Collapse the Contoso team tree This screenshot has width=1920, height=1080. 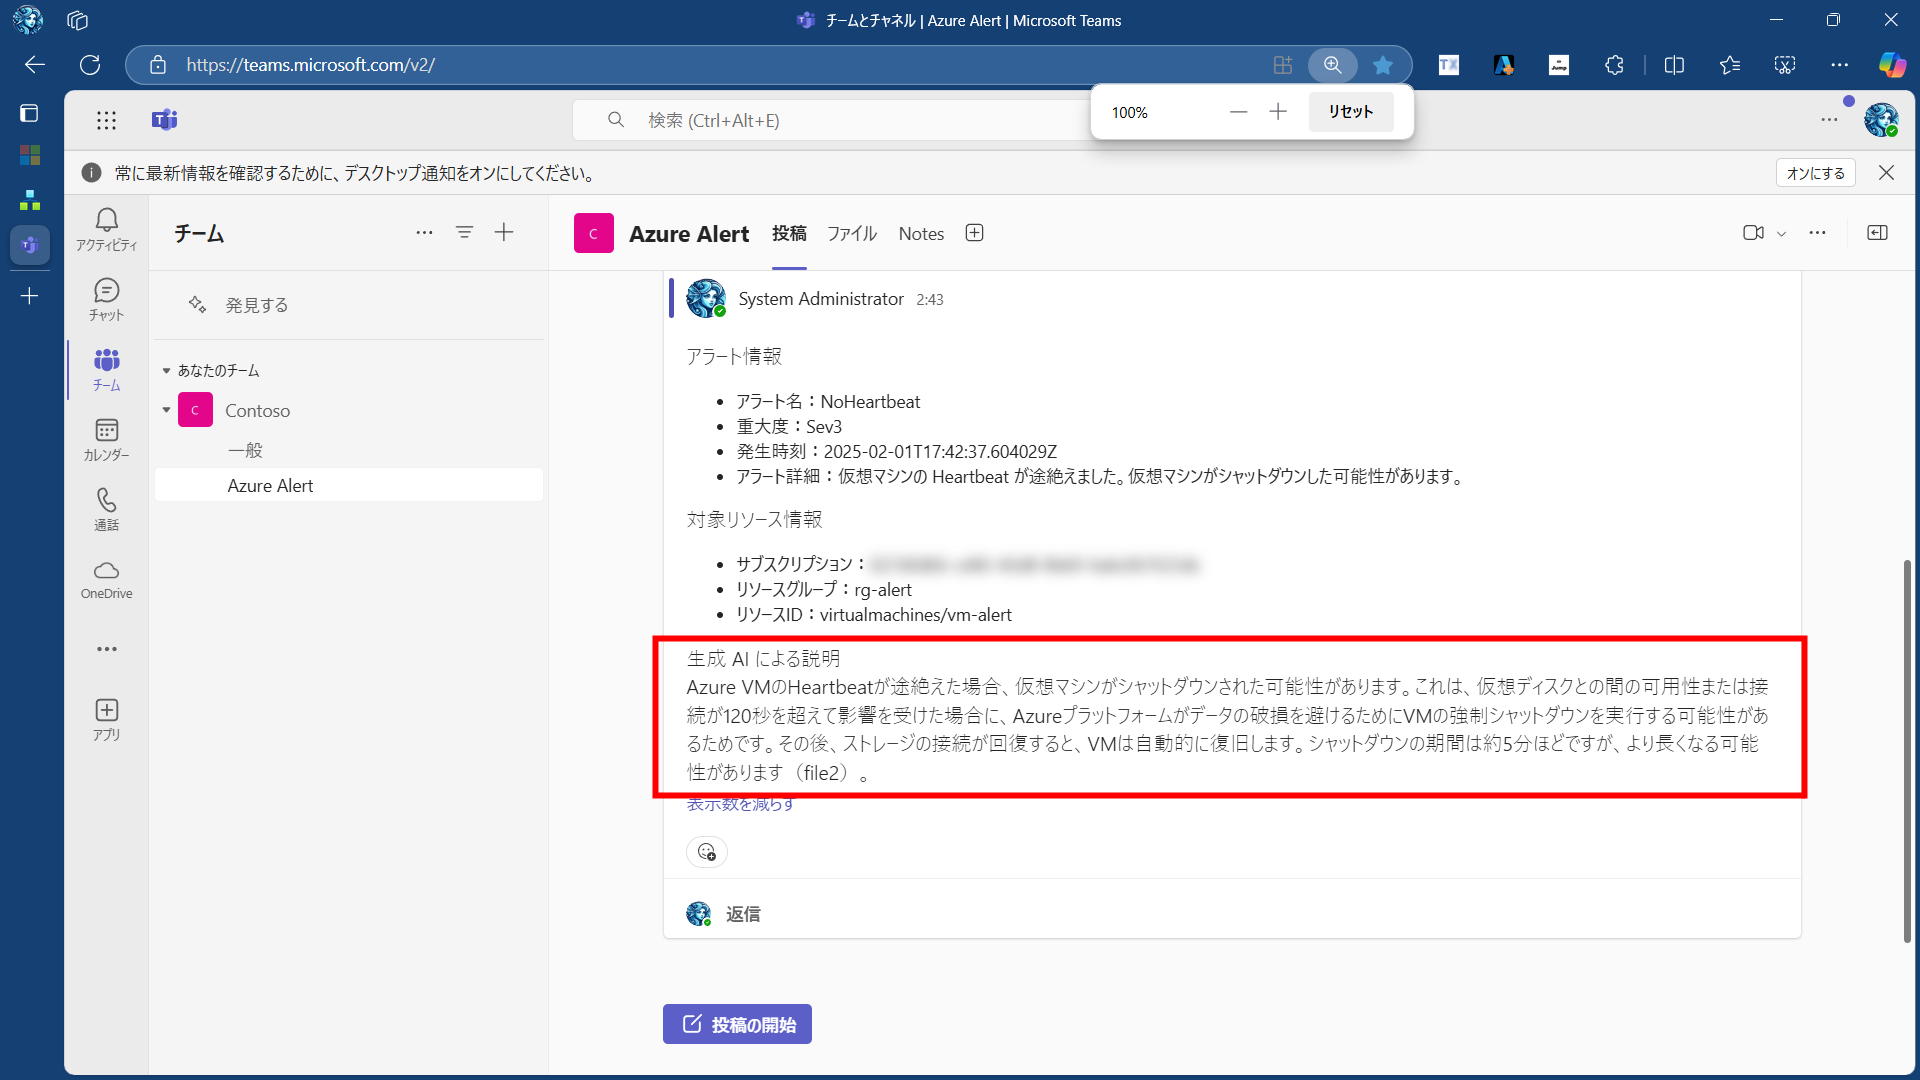pos(166,410)
